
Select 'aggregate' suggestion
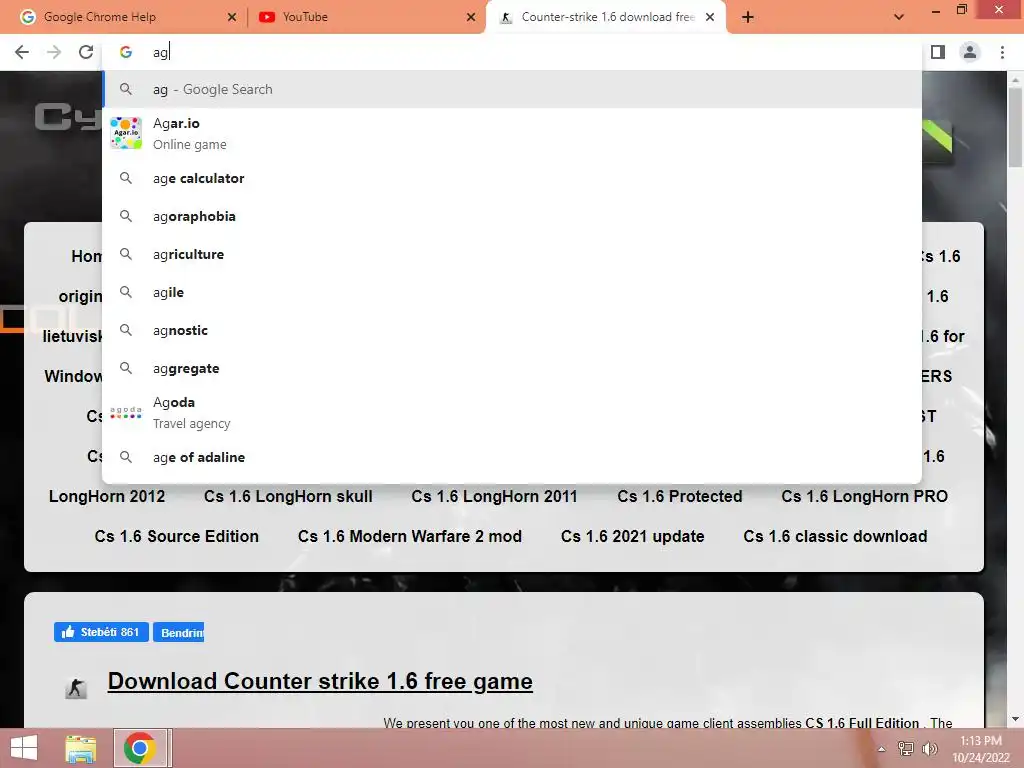[512, 368]
